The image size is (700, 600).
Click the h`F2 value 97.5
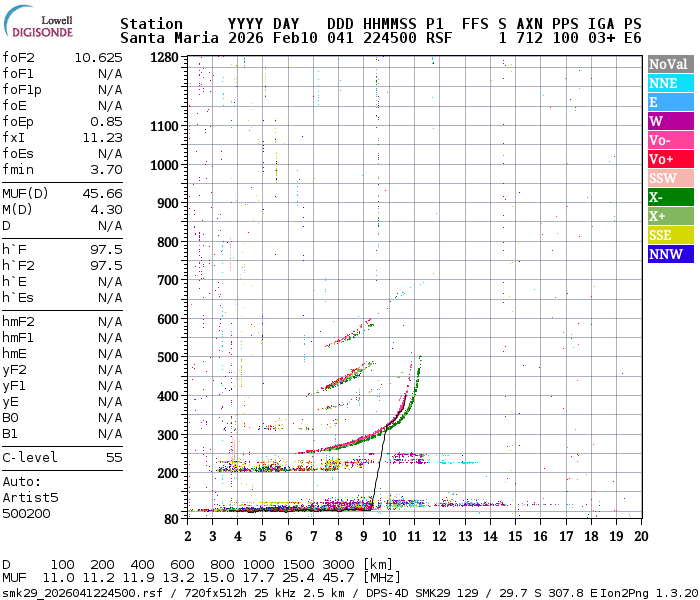pos(106,266)
